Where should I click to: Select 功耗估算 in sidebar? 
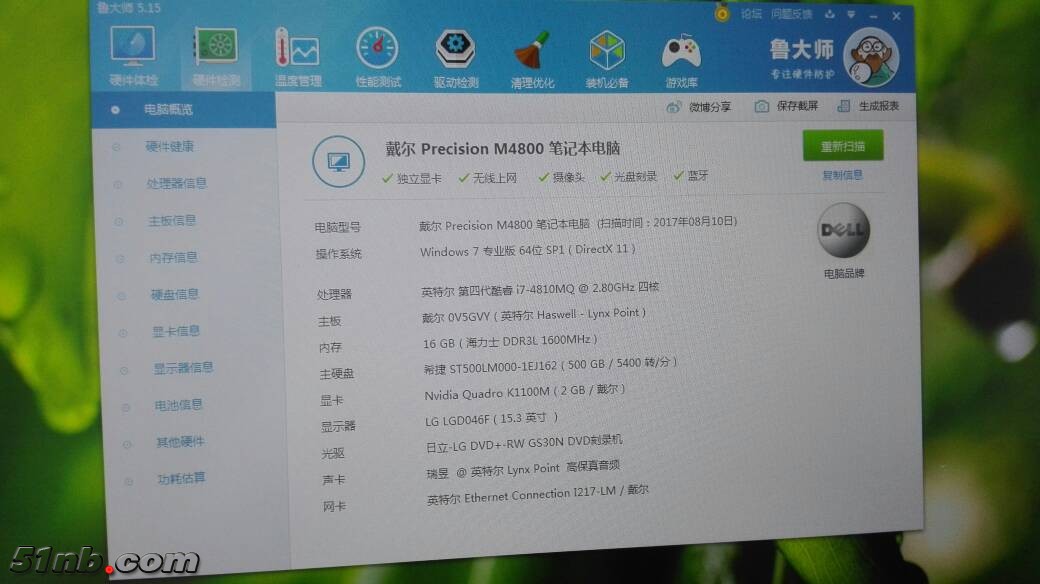point(182,478)
